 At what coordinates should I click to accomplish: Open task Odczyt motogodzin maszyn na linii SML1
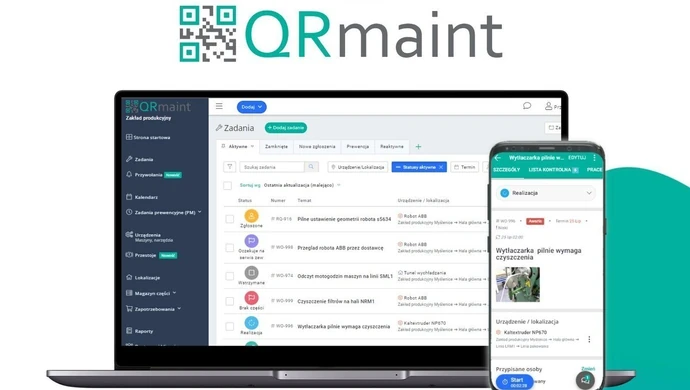point(345,276)
